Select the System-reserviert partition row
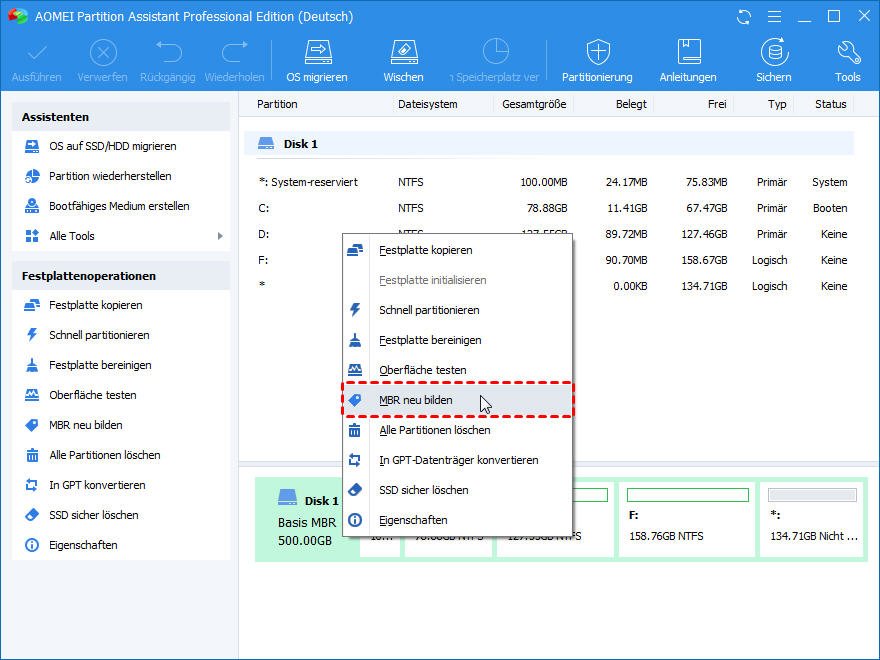Screen dimensions: 880x660 click(x=307, y=182)
